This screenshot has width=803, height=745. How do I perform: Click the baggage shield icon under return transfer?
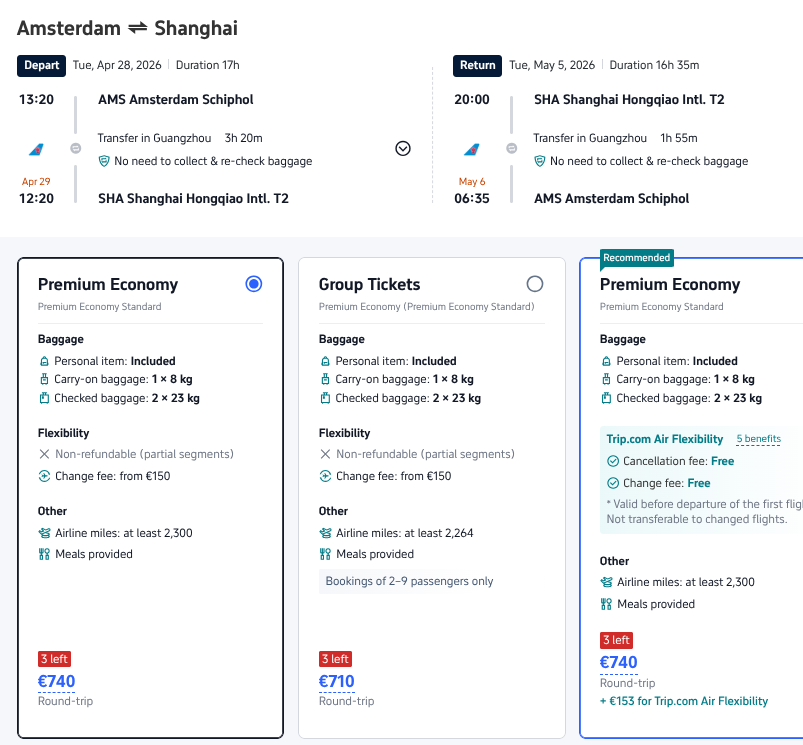point(540,161)
